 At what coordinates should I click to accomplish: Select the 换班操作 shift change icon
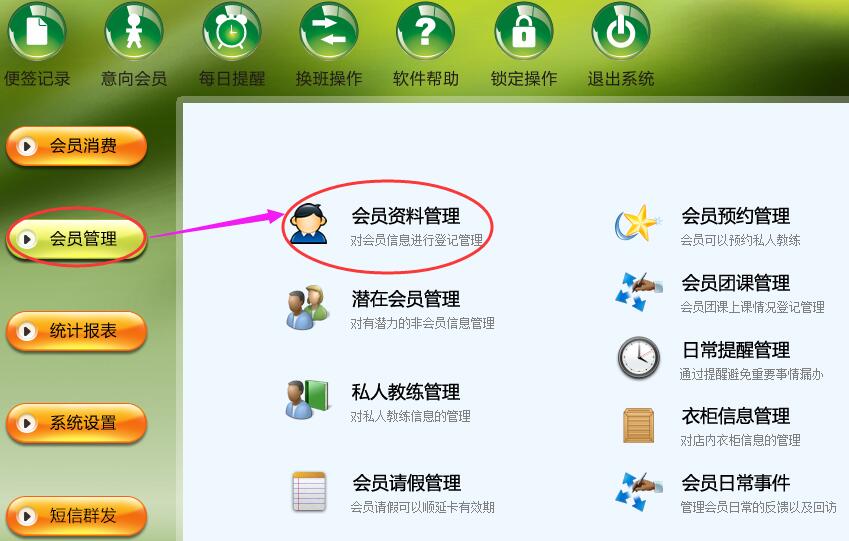click(x=329, y=31)
